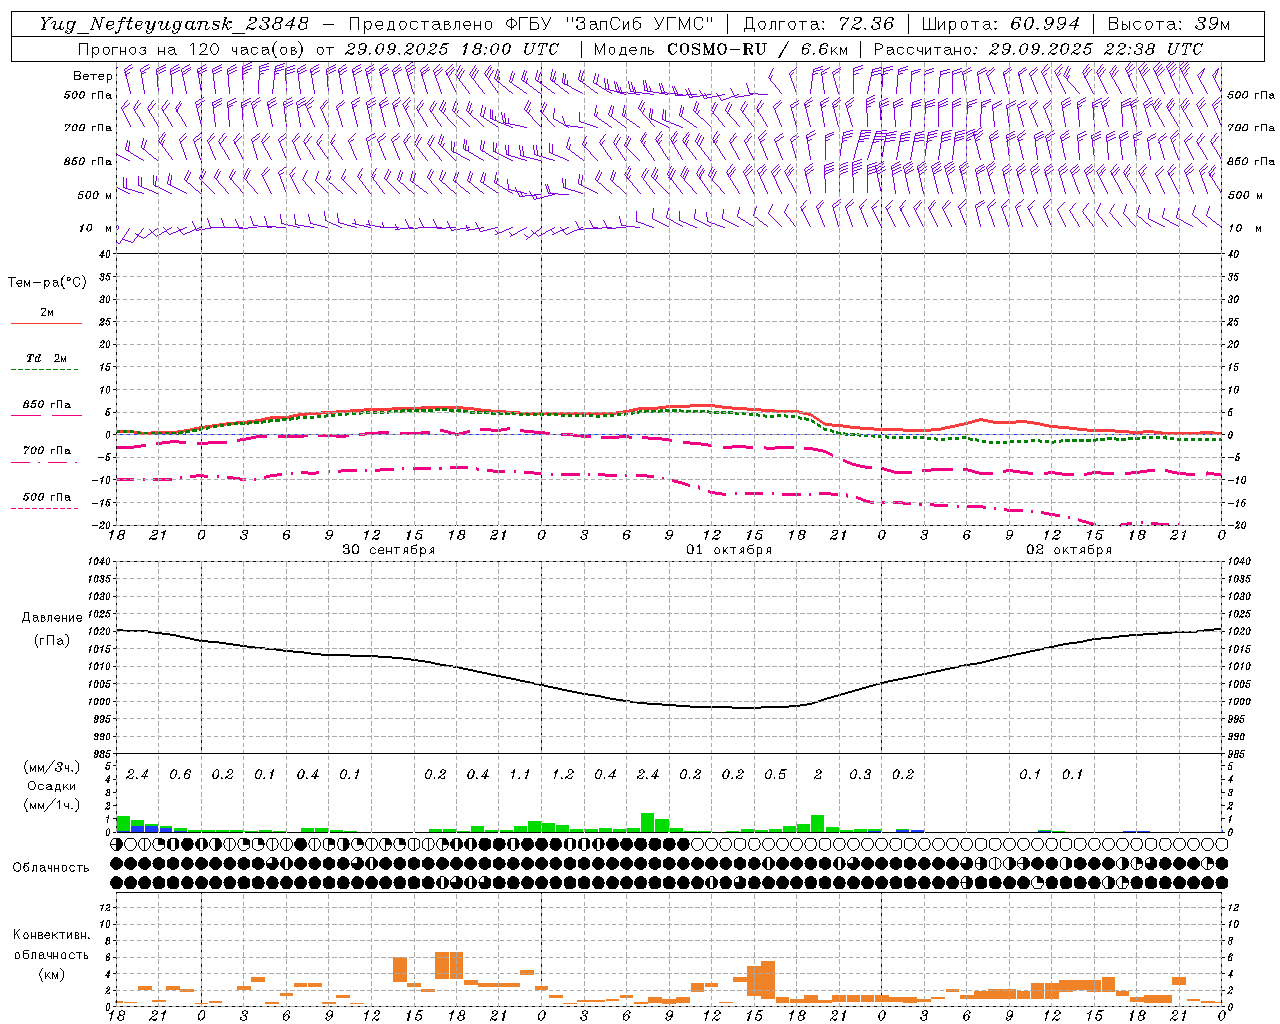Click the station title Yug_Nefteyugansk_23848
The height and width of the screenshot is (1024, 1280).
(173, 24)
